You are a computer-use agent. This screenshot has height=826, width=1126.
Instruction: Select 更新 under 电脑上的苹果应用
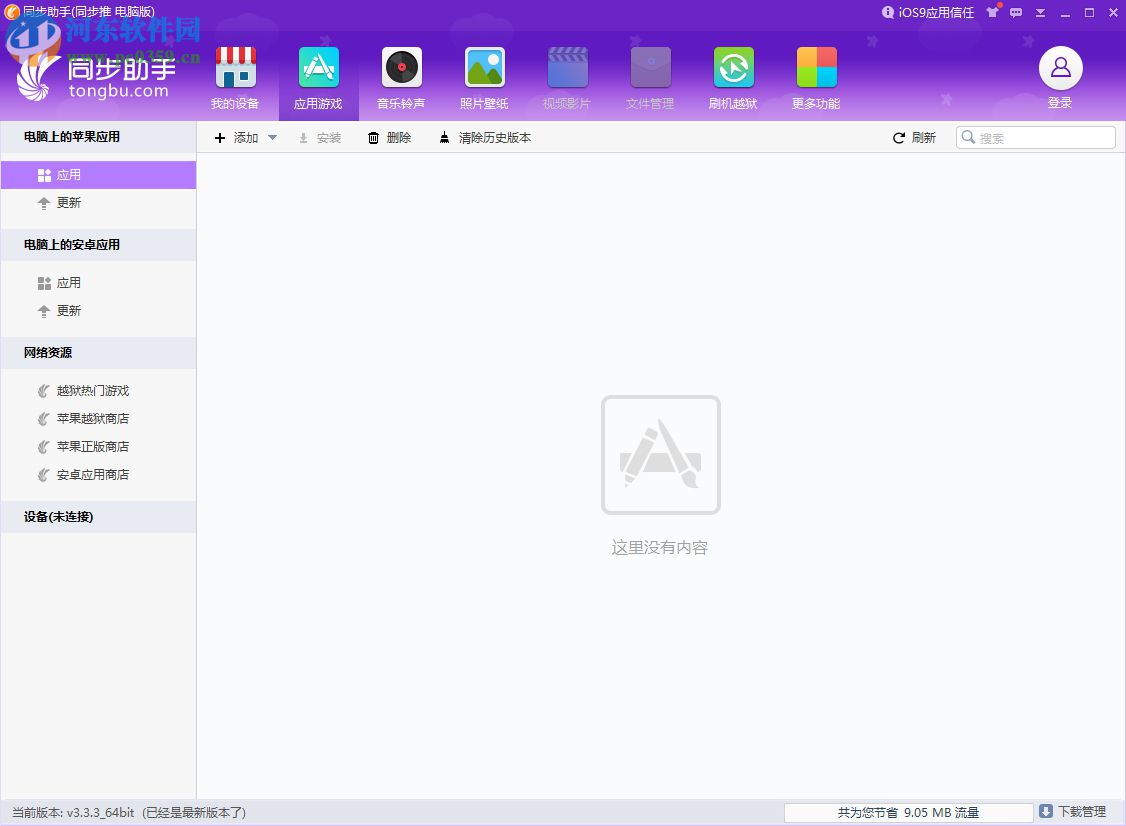[98, 203]
